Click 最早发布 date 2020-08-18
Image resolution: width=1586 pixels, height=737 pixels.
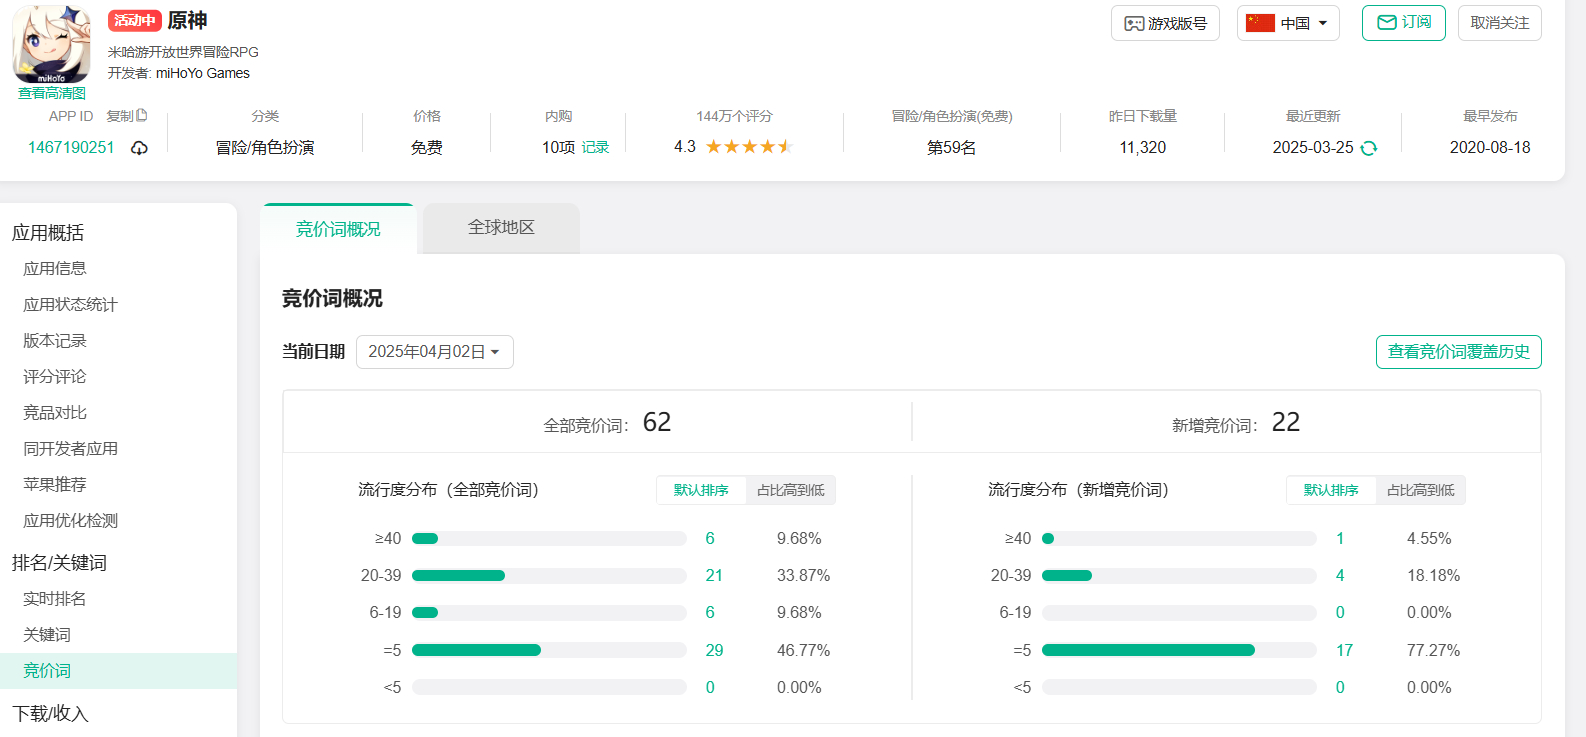[x=1490, y=147]
